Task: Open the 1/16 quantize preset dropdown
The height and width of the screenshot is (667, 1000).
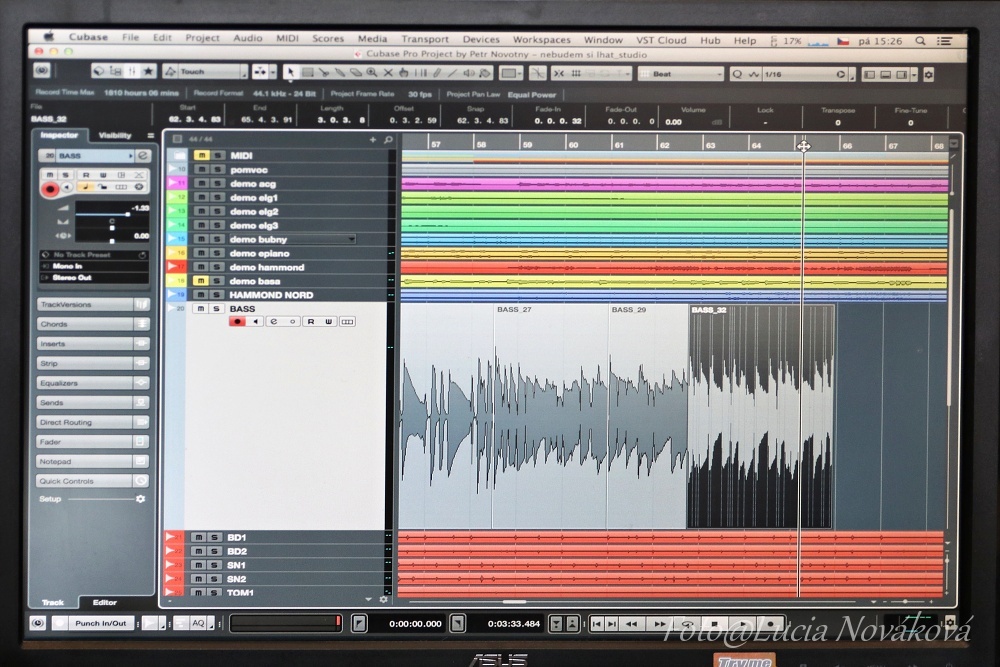Action: click(x=804, y=75)
